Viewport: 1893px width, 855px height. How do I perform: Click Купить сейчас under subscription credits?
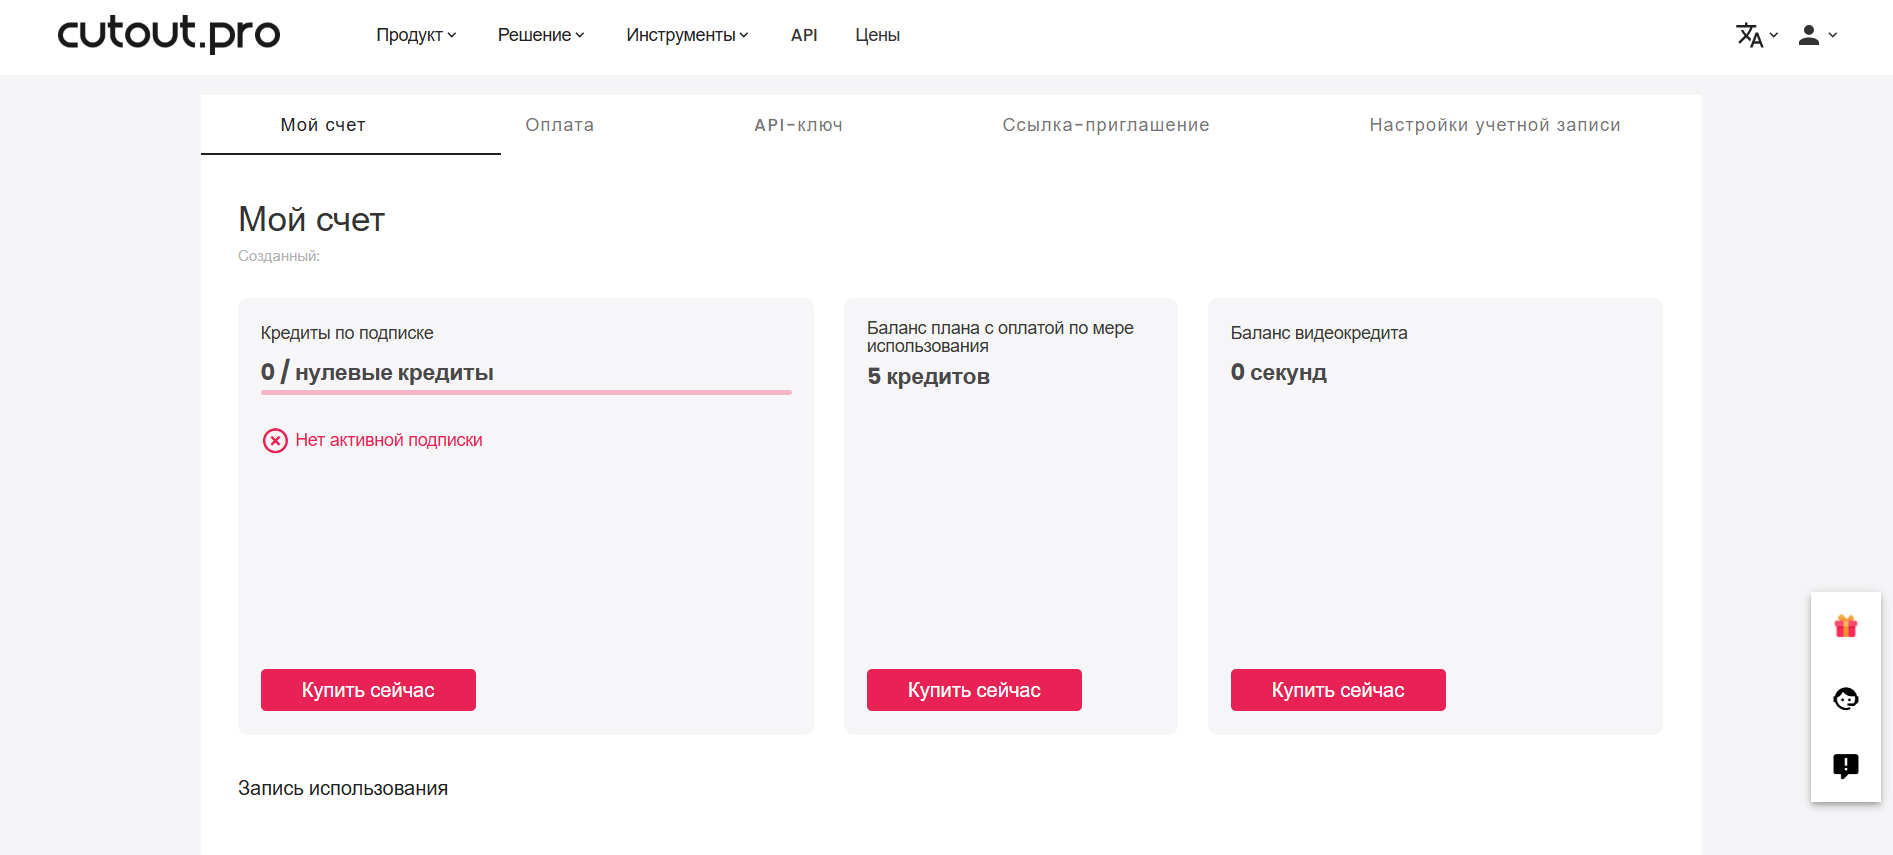(x=368, y=690)
